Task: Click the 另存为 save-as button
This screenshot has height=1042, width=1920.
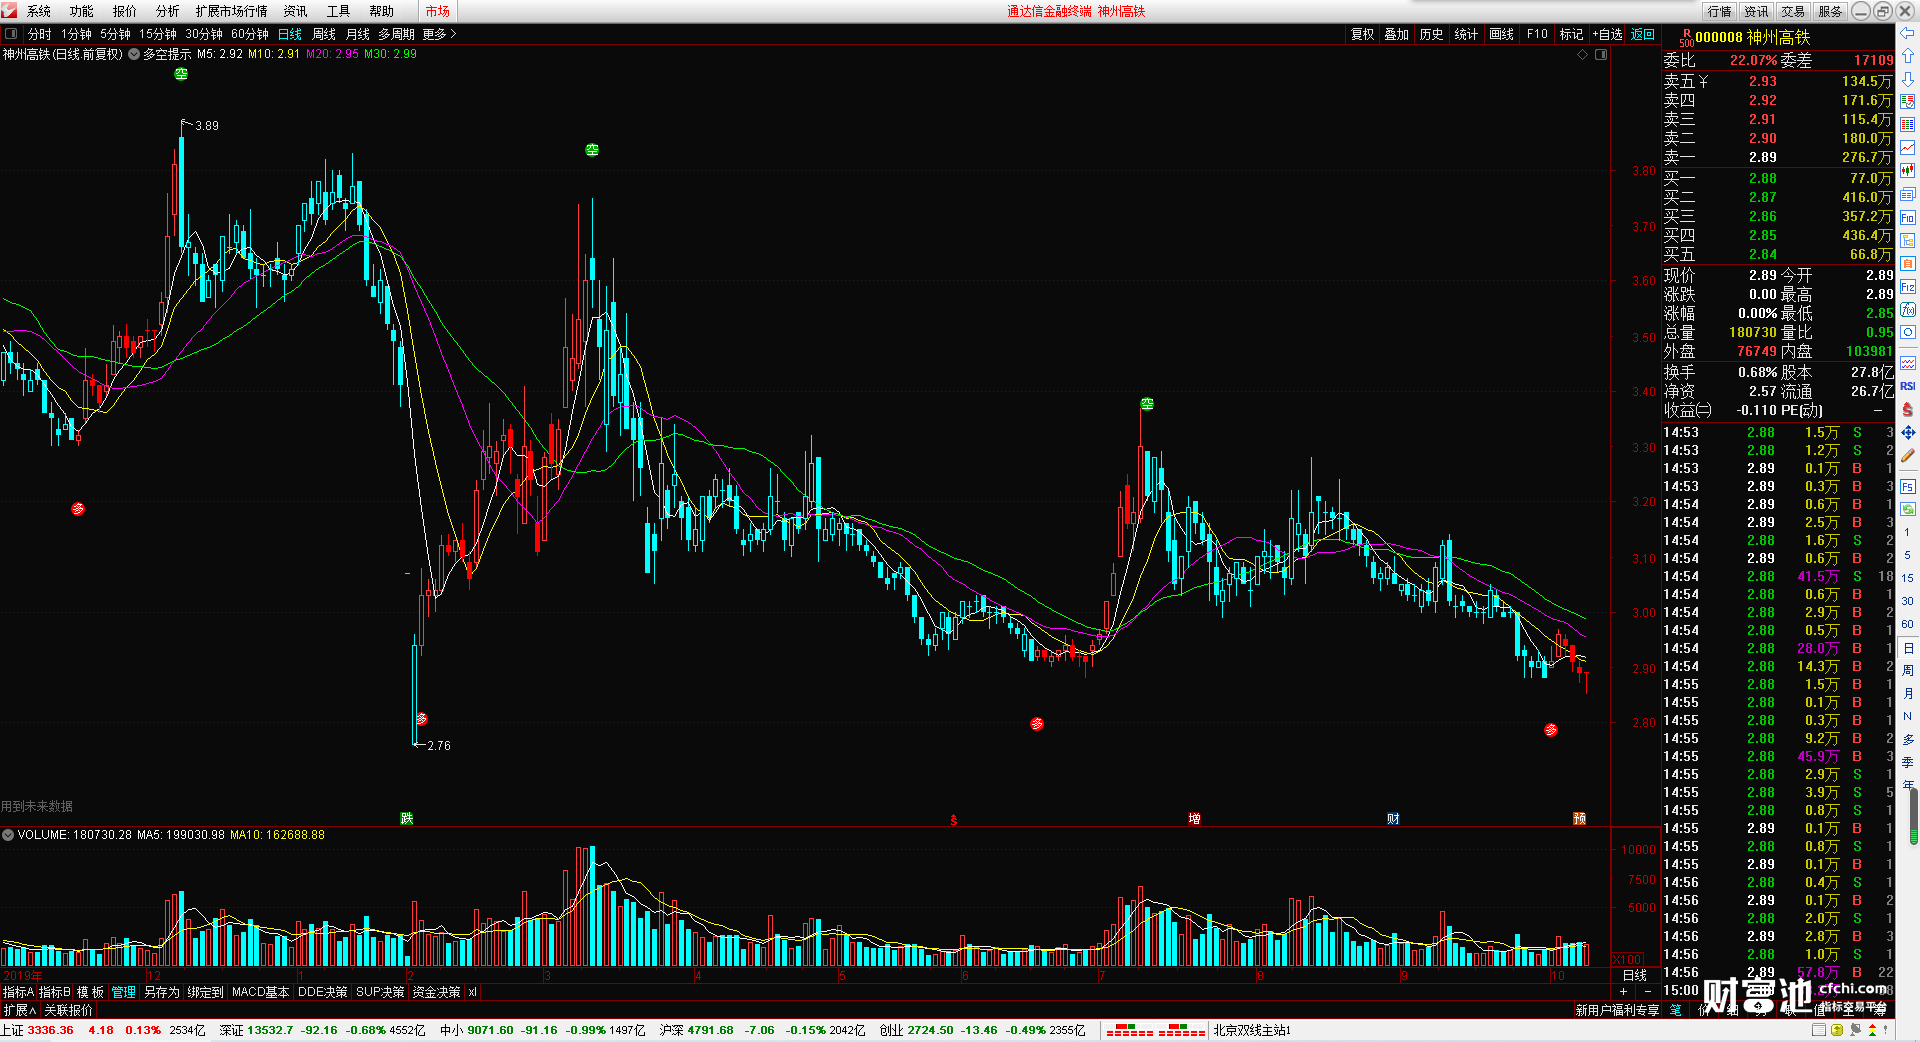Action: click(161, 992)
